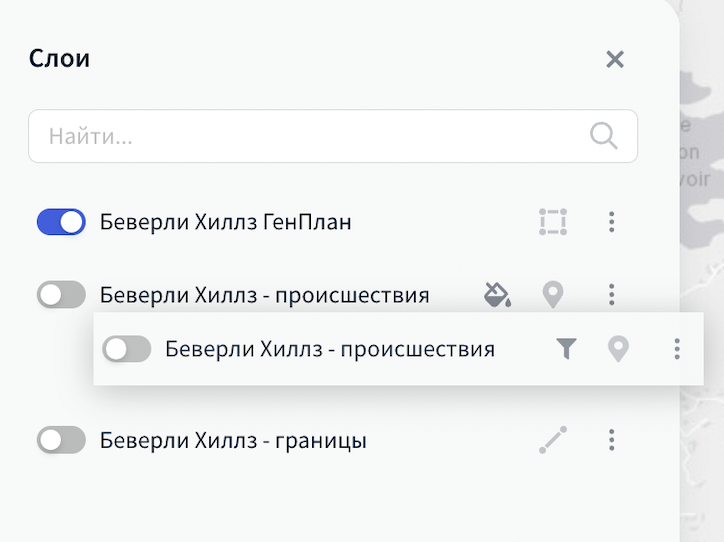Click the line icon on границы layer
Viewport: 724px width, 542px height.
tap(553, 440)
